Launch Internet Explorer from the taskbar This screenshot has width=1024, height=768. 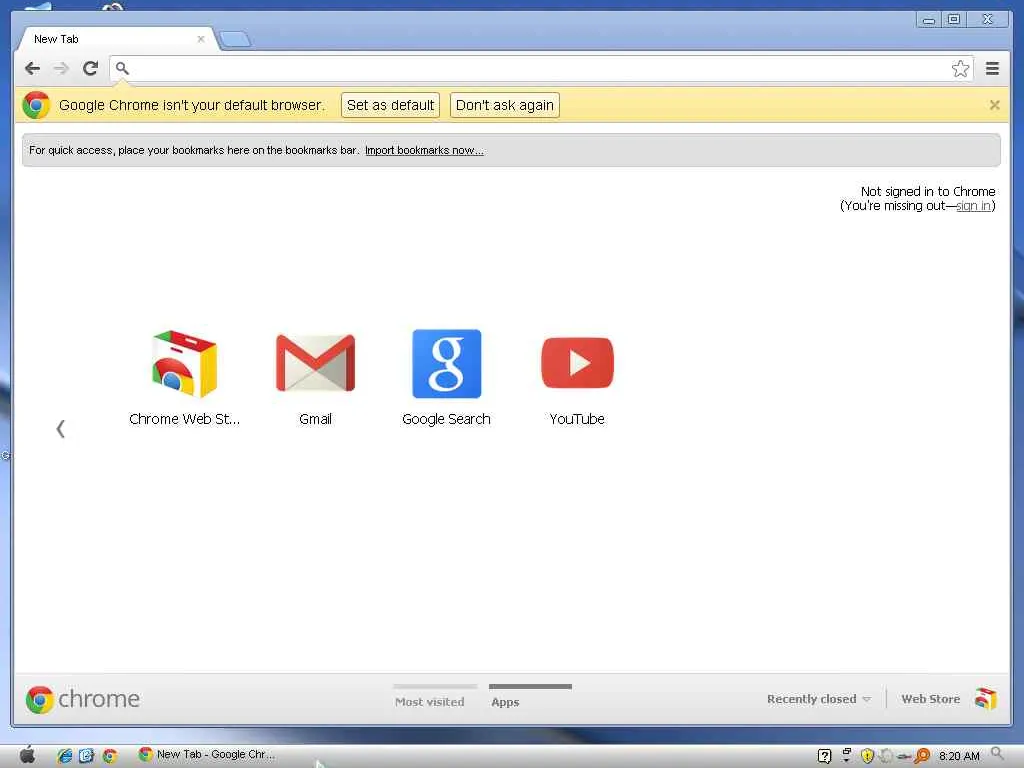click(65, 756)
